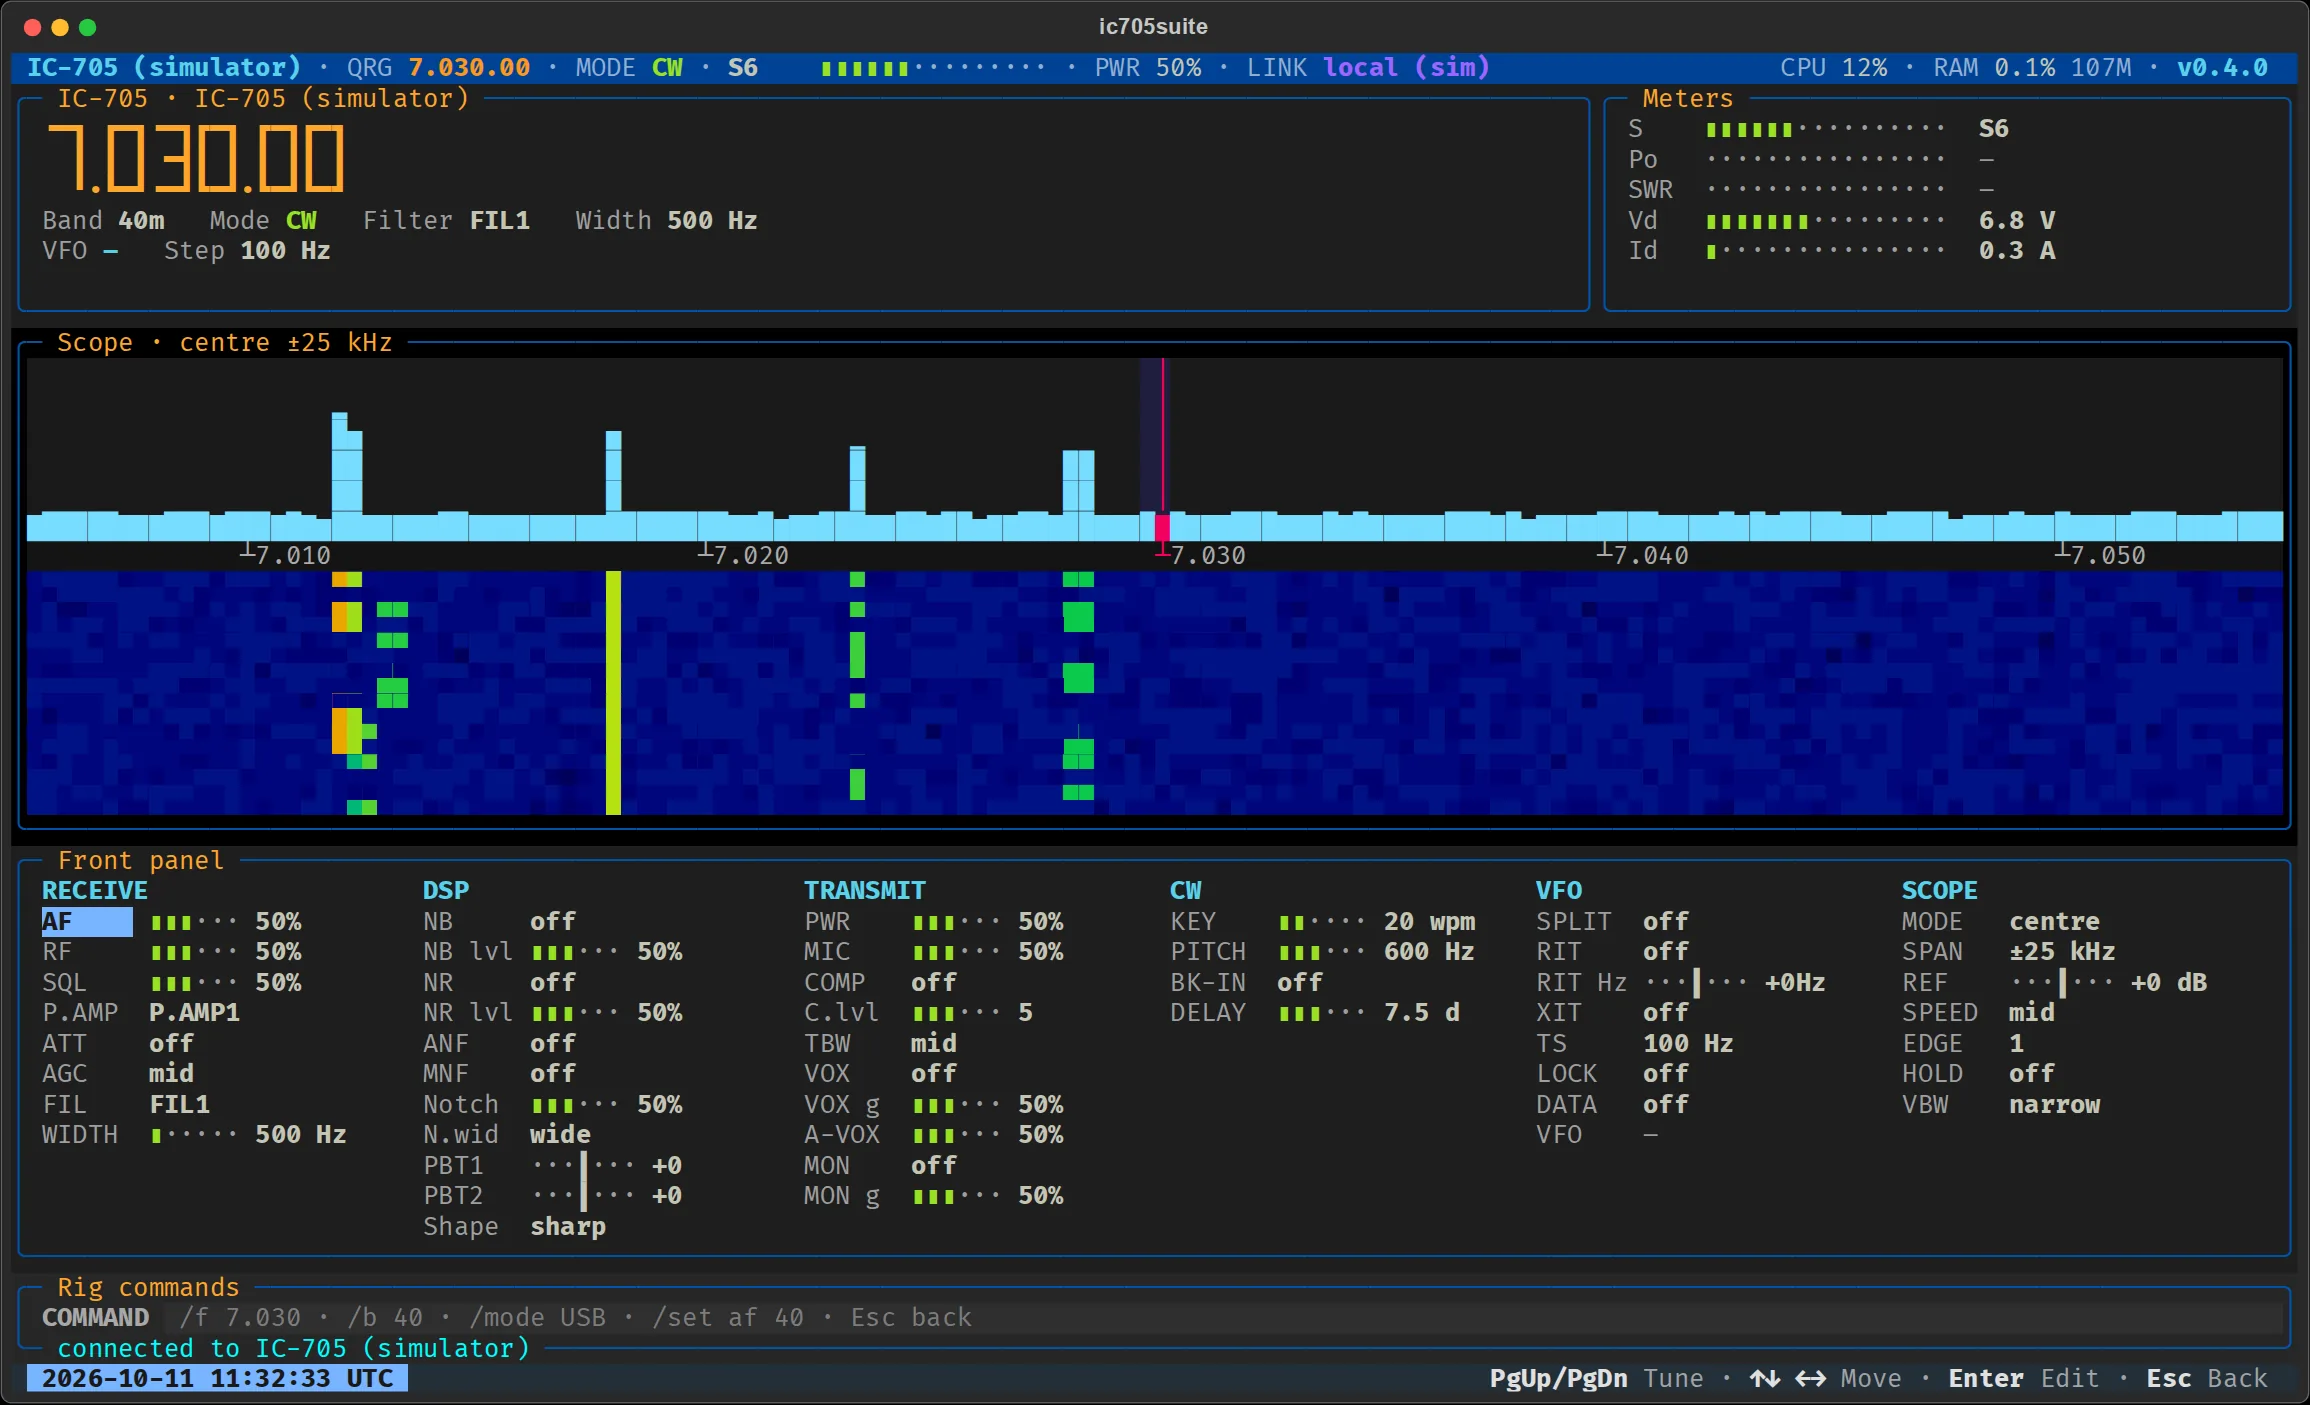Screen dimensions: 2310x1405
Task: Select the TRANSMIT column header
Action: coord(865,890)
